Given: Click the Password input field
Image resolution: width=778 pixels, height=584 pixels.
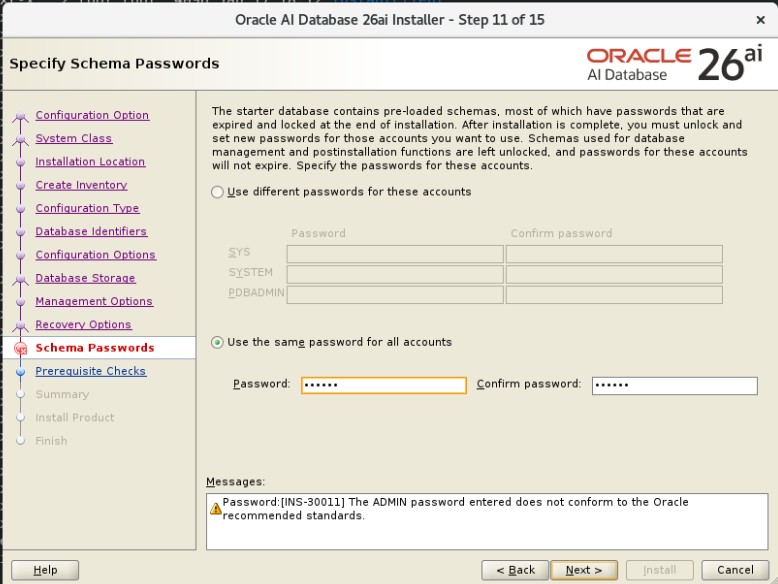Looking at the screenshot, I should [384, 385].
